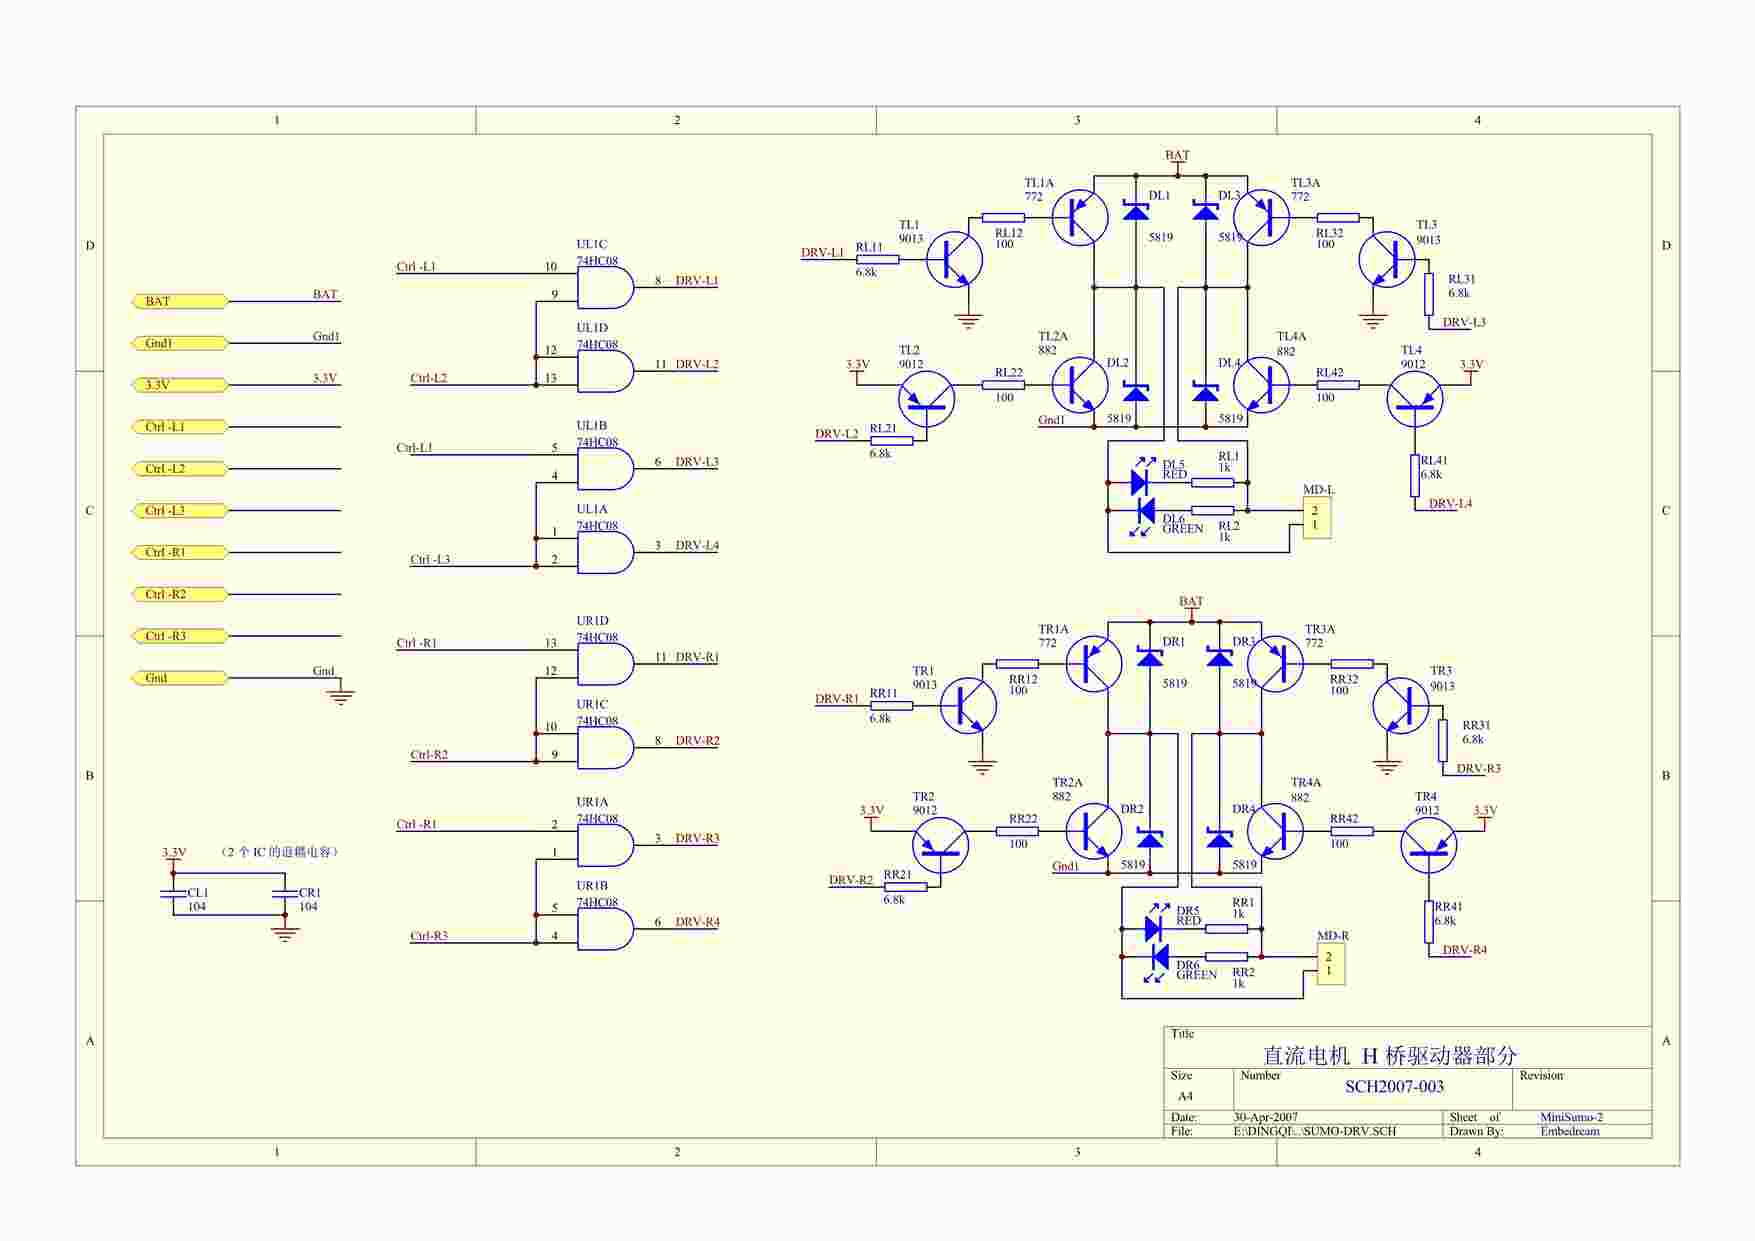
Task: Select the UL1D AND gate symbol
Action: tap(606, 372)
